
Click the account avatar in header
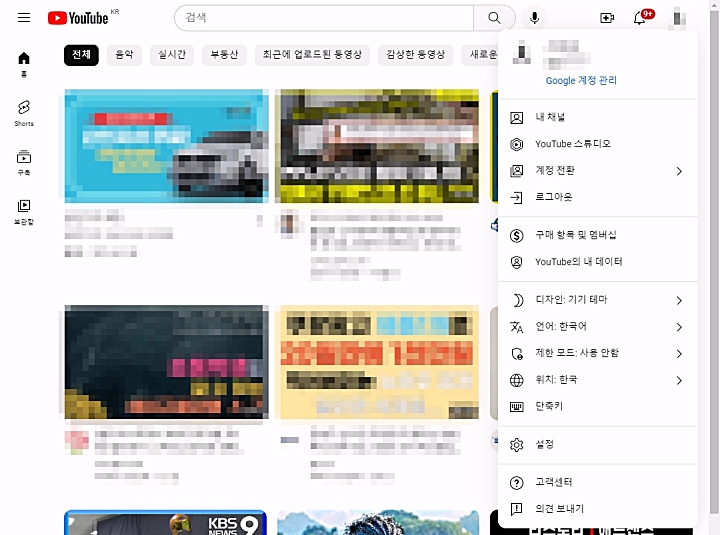pyautogui.click(x=677, y=18)
